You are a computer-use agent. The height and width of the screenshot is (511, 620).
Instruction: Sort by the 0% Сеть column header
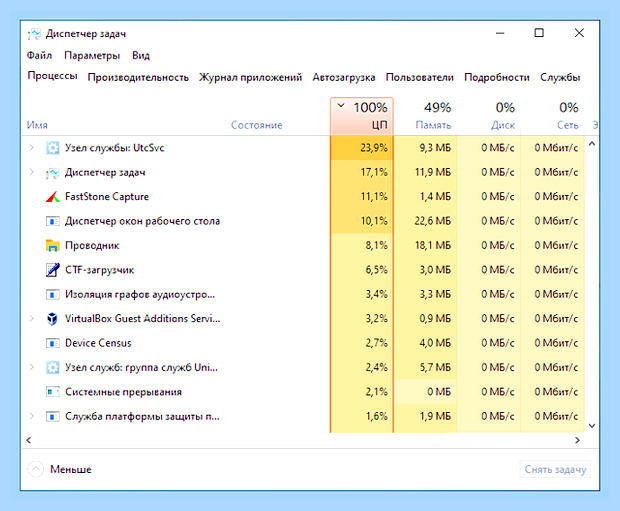tap(552, 116)
